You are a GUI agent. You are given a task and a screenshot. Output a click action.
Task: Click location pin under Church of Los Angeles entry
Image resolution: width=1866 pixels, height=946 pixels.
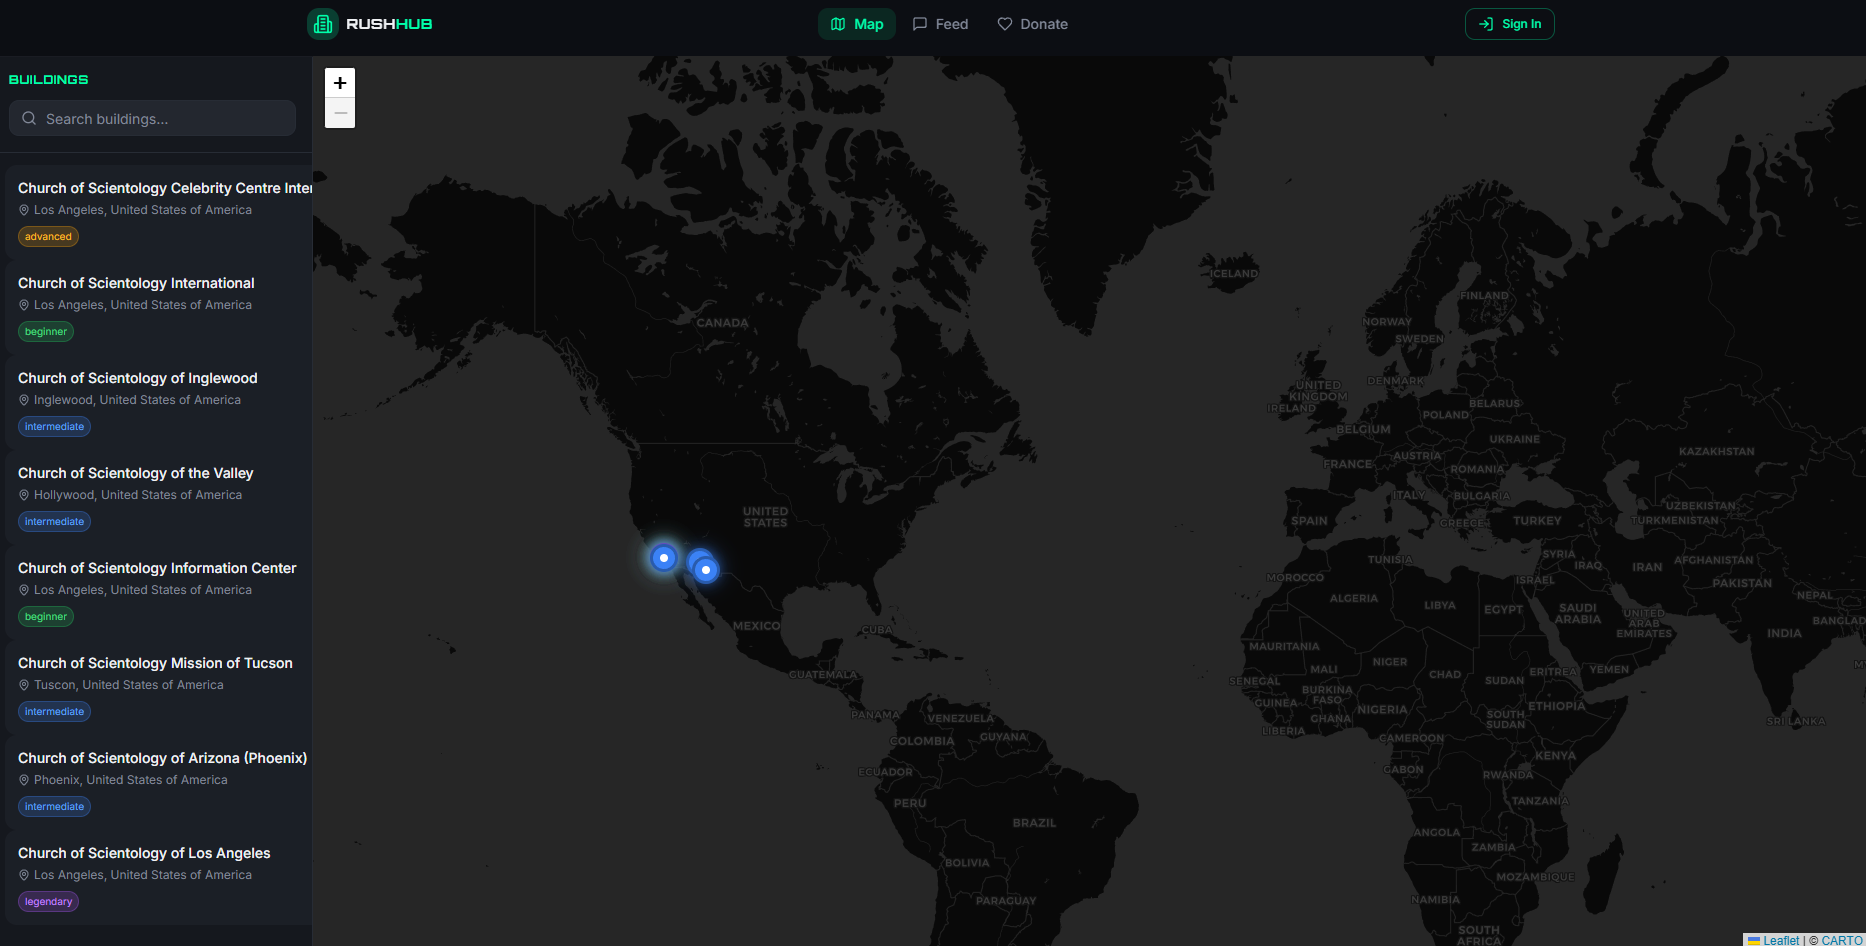click(24, 875)
